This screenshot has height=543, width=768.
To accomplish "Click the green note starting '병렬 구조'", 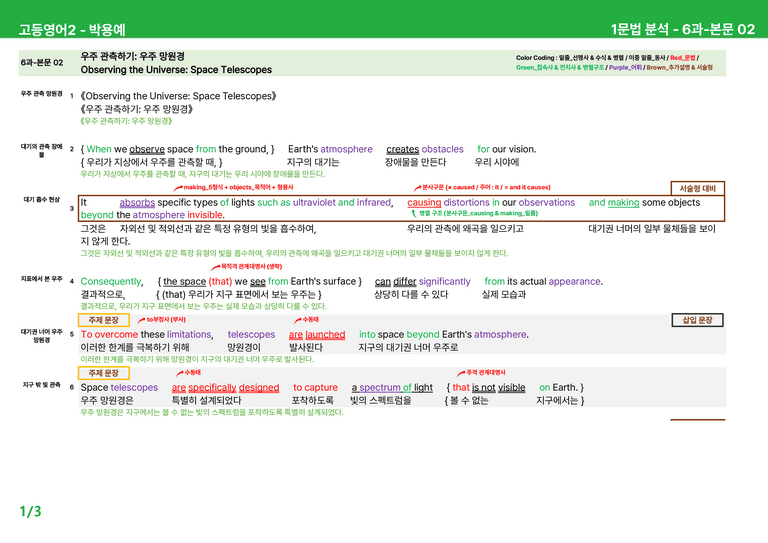I will pos(479,213).
